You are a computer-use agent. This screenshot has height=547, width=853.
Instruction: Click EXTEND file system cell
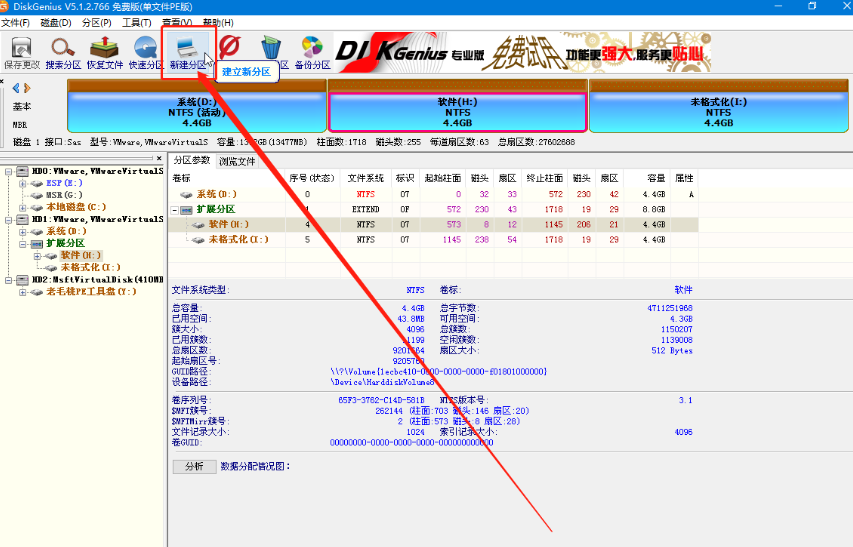tap(366, 209)
